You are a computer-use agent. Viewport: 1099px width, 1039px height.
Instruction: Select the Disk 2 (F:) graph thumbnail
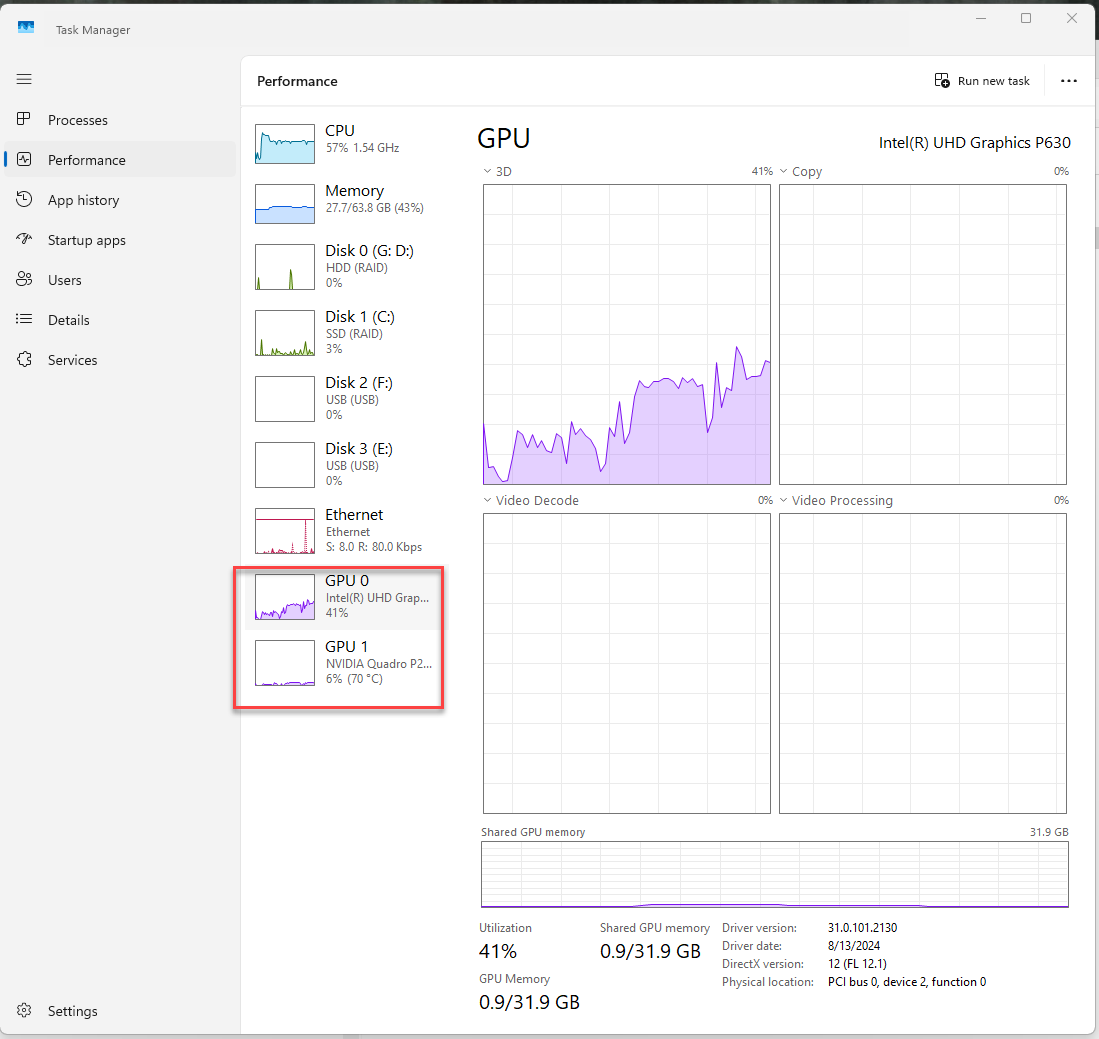[x=285, y=399]
